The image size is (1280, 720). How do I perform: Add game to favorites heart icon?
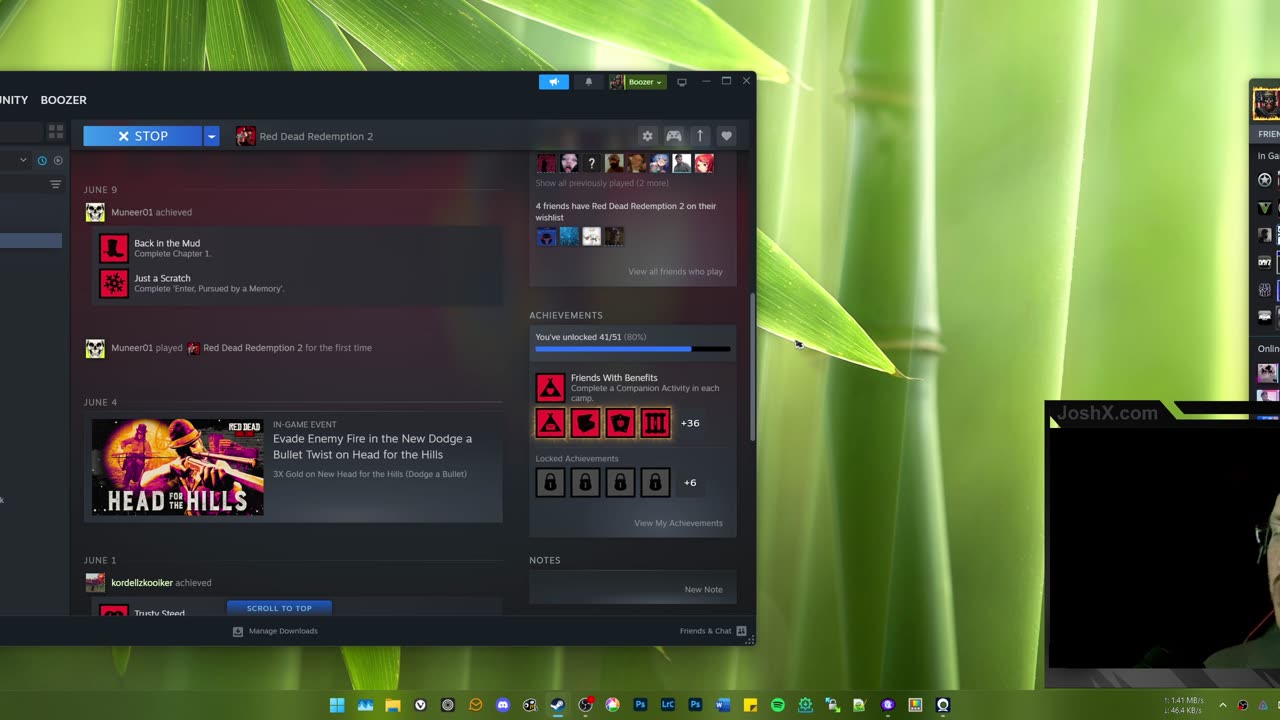[x=727, y=136]
